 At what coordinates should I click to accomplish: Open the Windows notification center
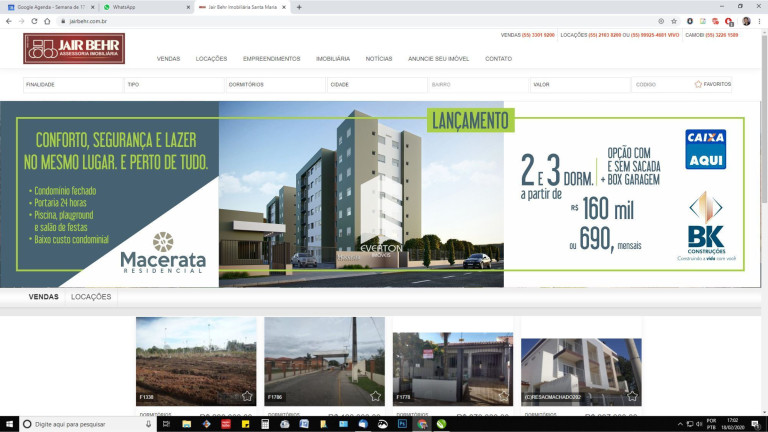coord(755,424)
